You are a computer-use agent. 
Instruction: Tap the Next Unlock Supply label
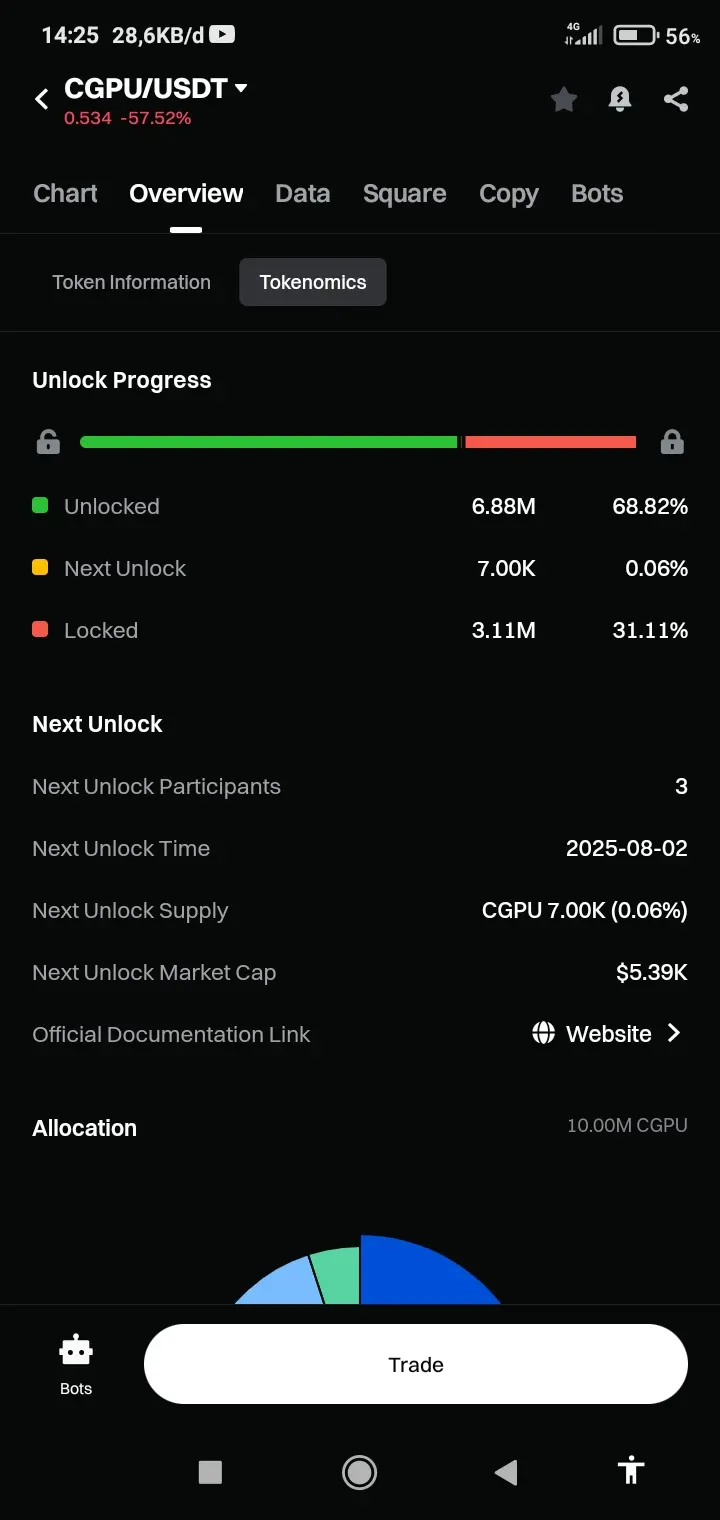tap(130, 910)
